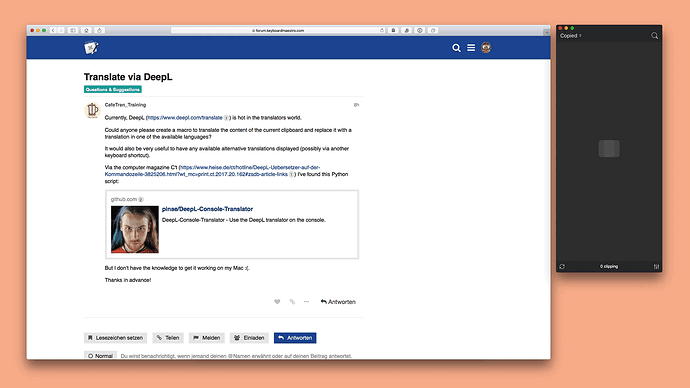
Task: Copy post link via chain icon
Action: pos(292,302)
